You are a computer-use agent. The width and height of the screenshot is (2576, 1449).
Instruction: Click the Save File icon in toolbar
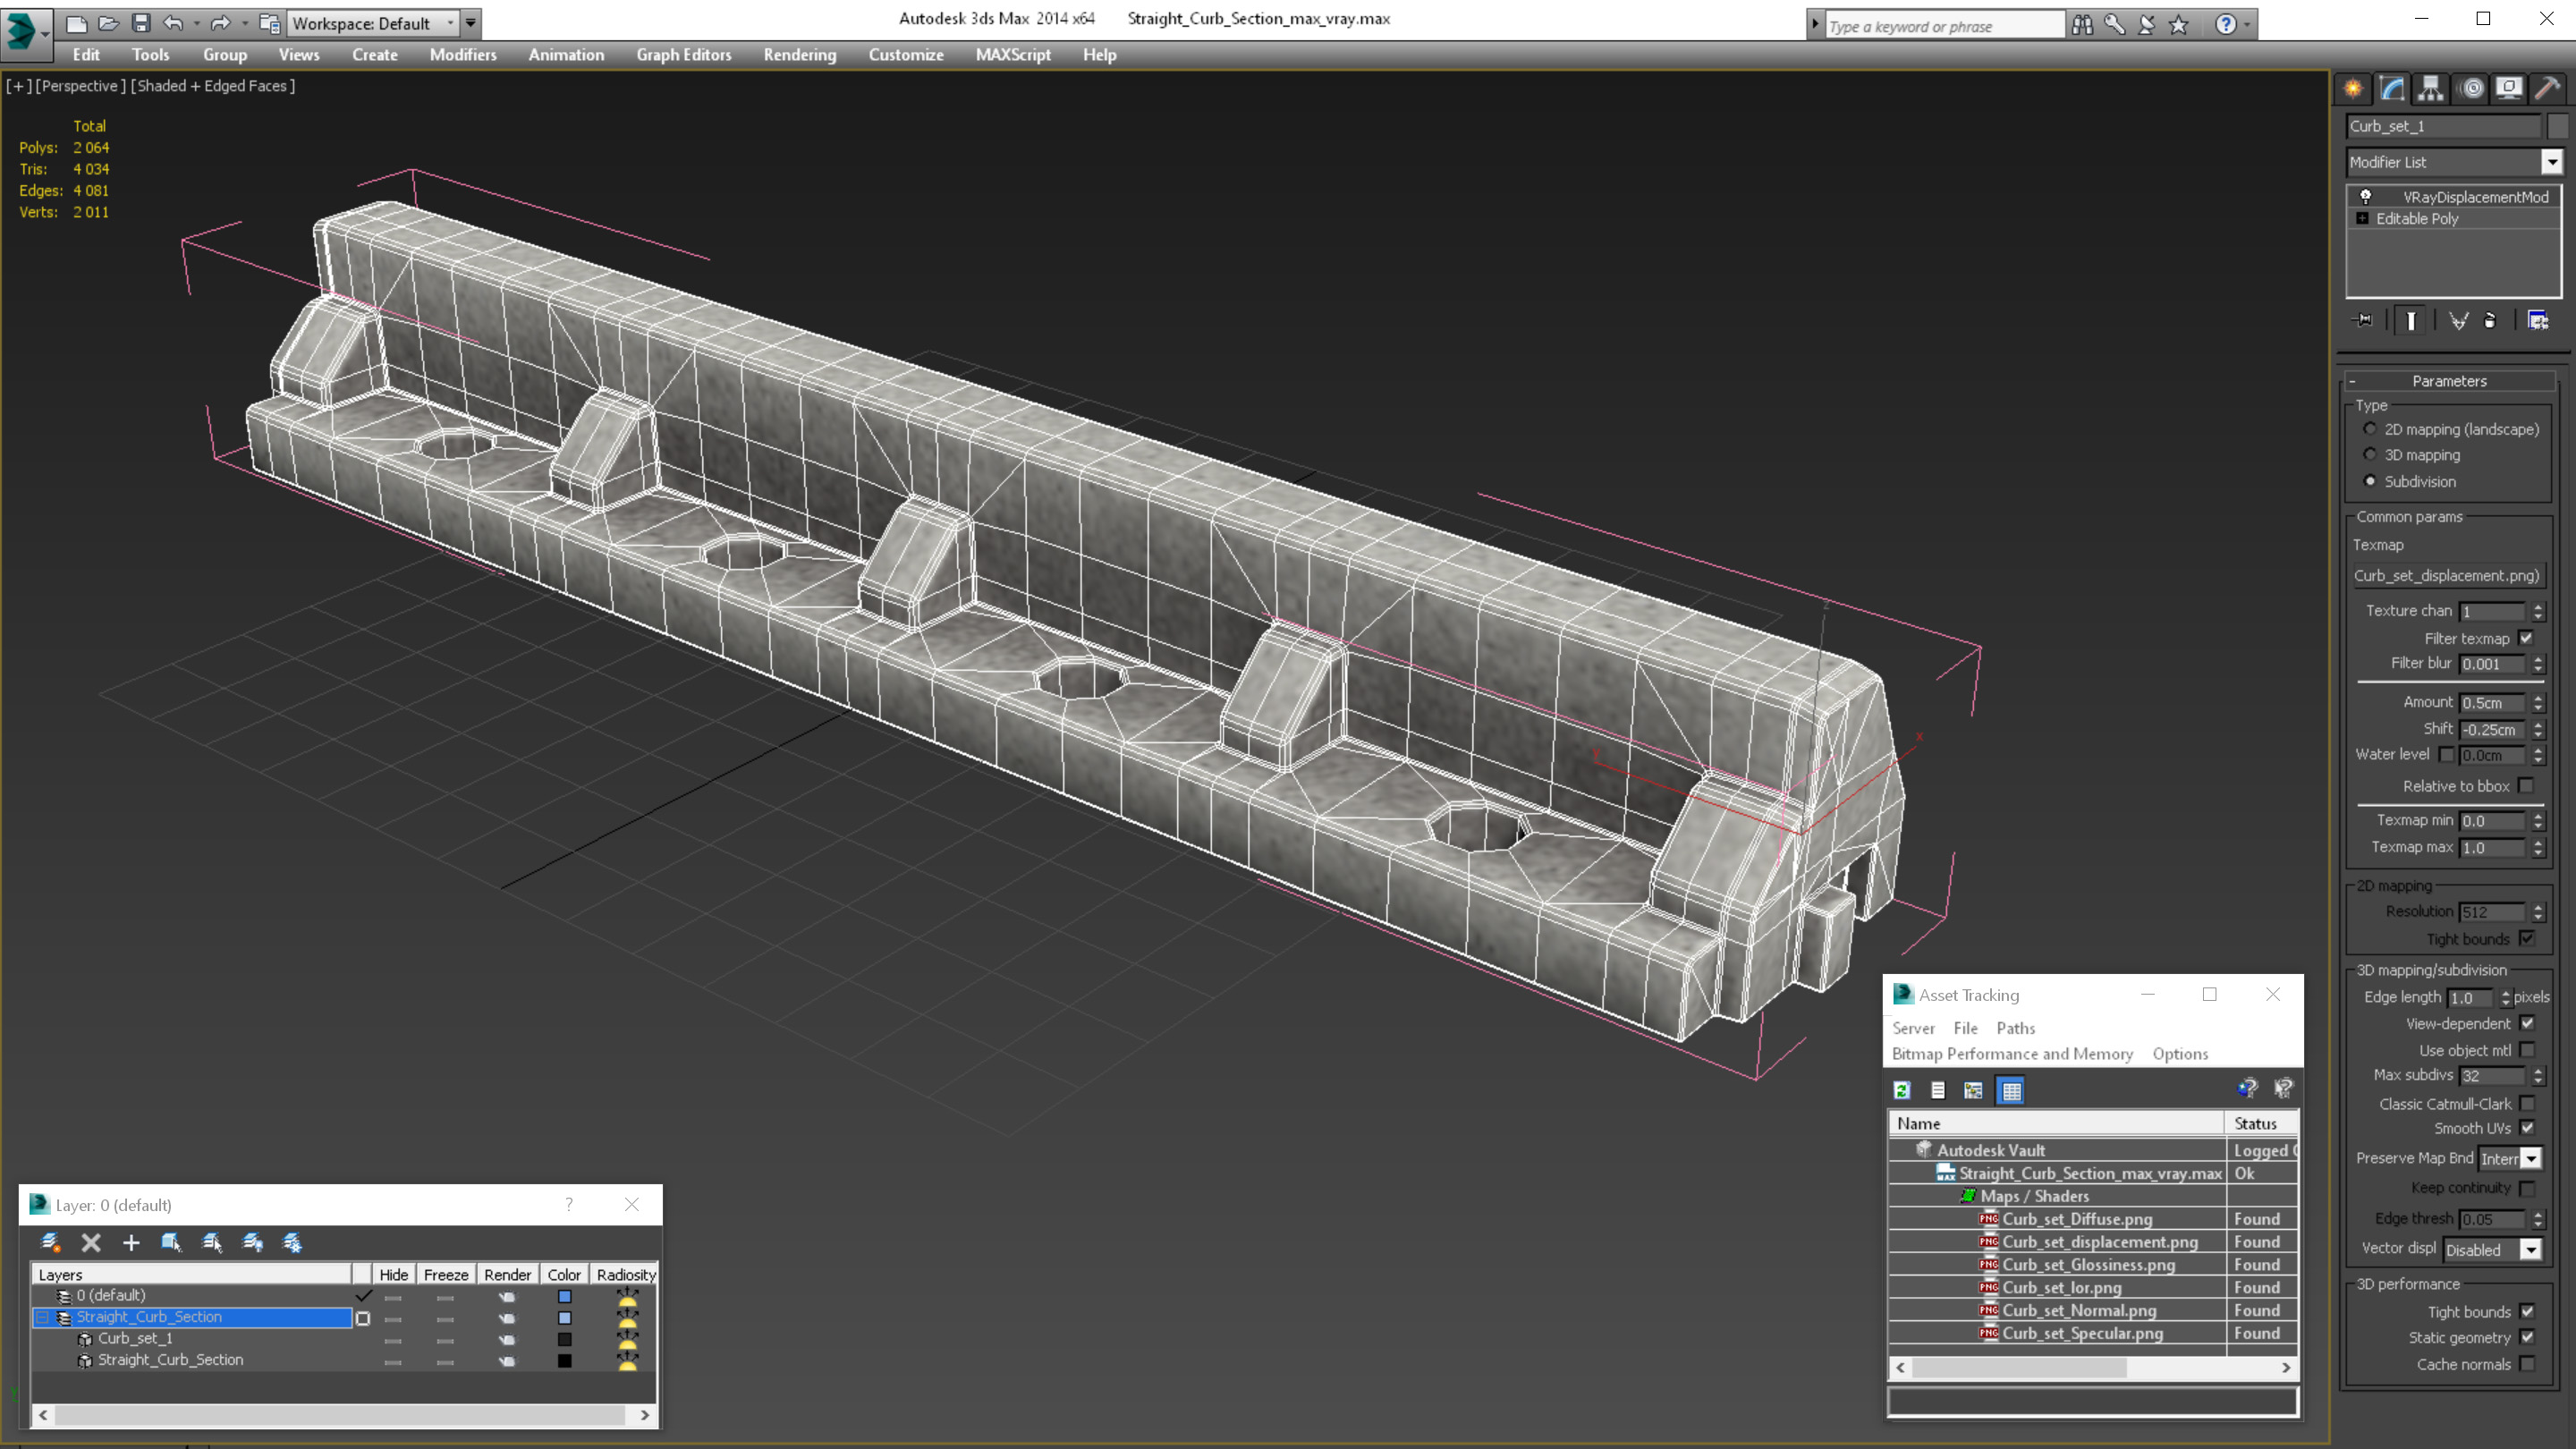141,23
